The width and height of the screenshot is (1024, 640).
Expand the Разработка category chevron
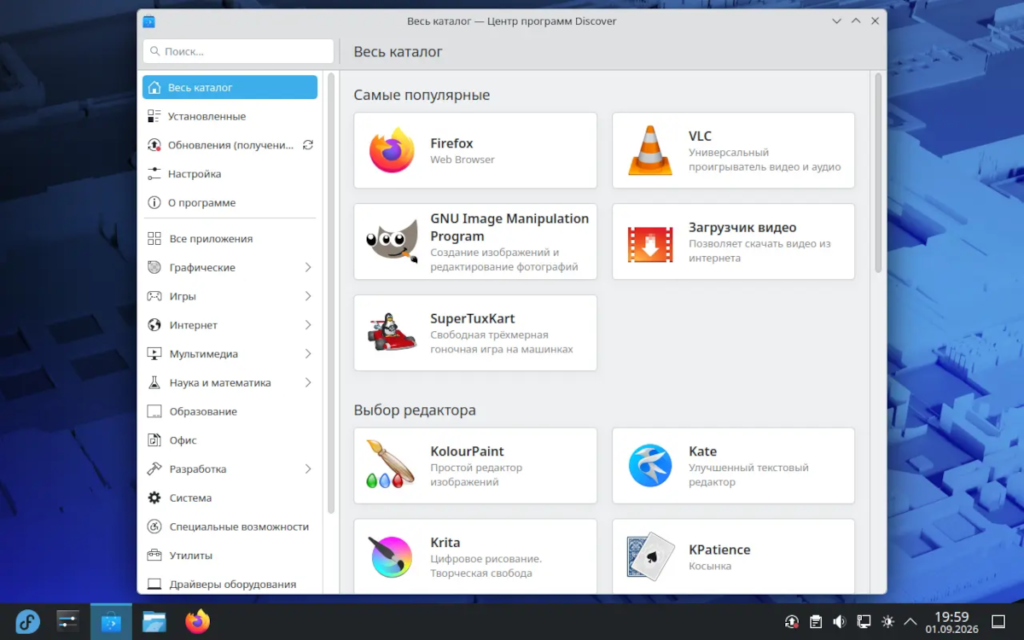click(308, 469)
